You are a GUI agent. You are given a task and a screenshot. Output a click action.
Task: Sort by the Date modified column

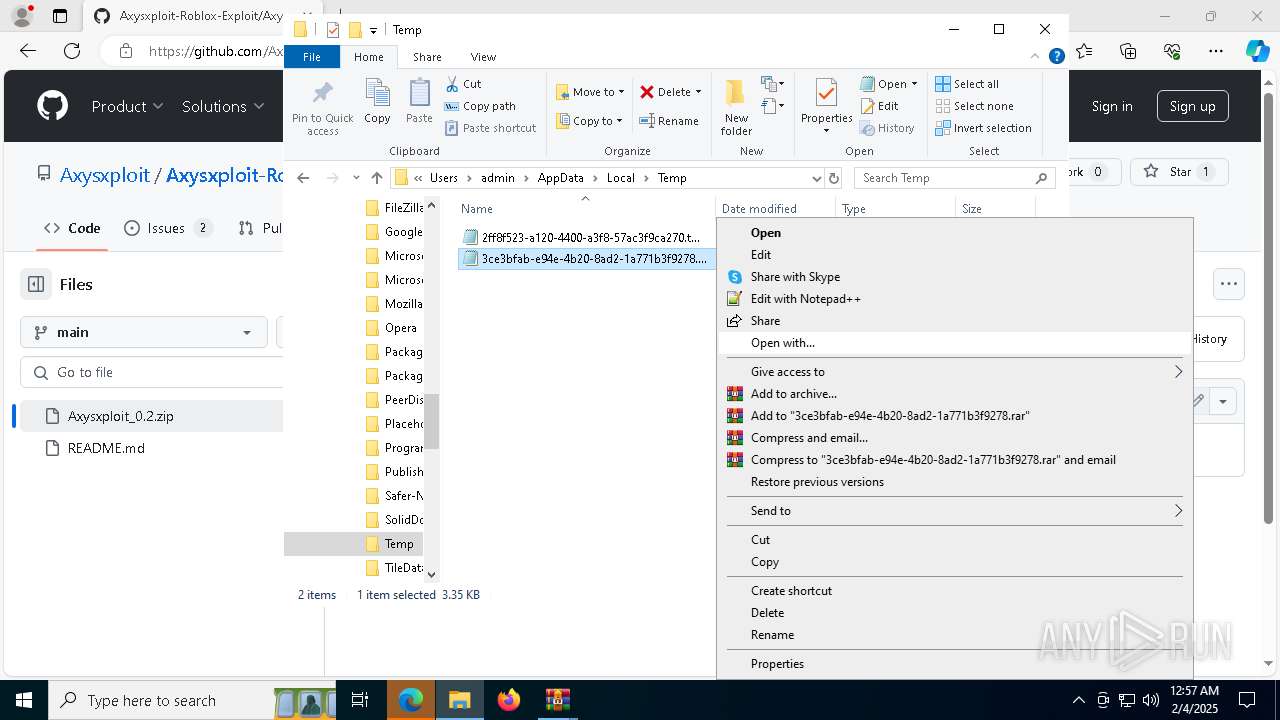775,209
